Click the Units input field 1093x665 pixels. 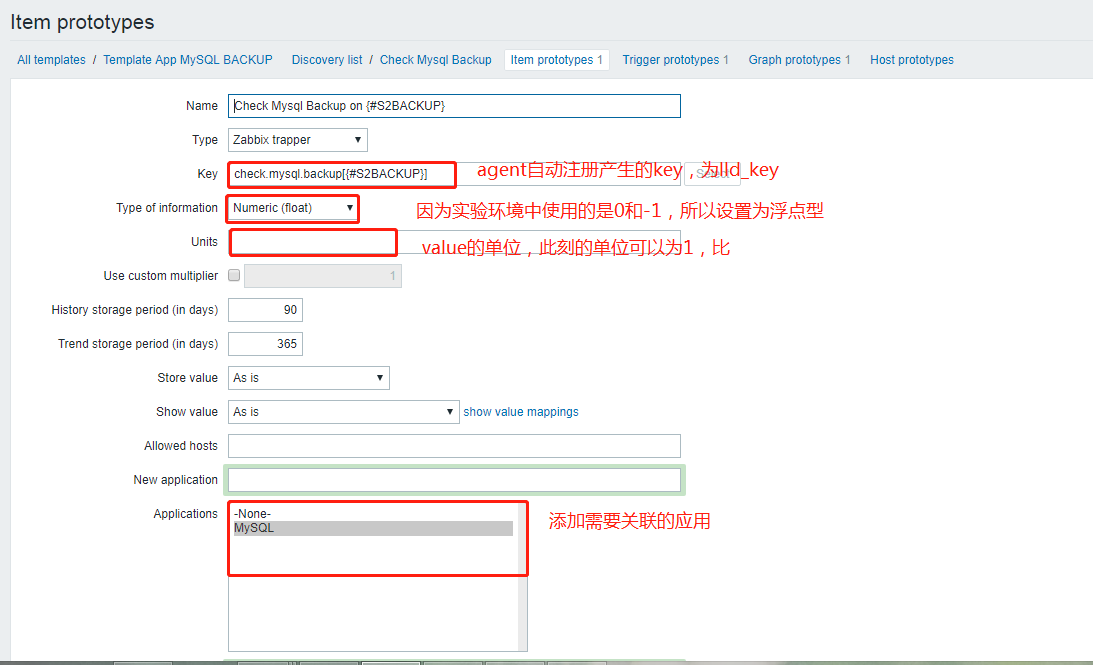pos(454,242)
